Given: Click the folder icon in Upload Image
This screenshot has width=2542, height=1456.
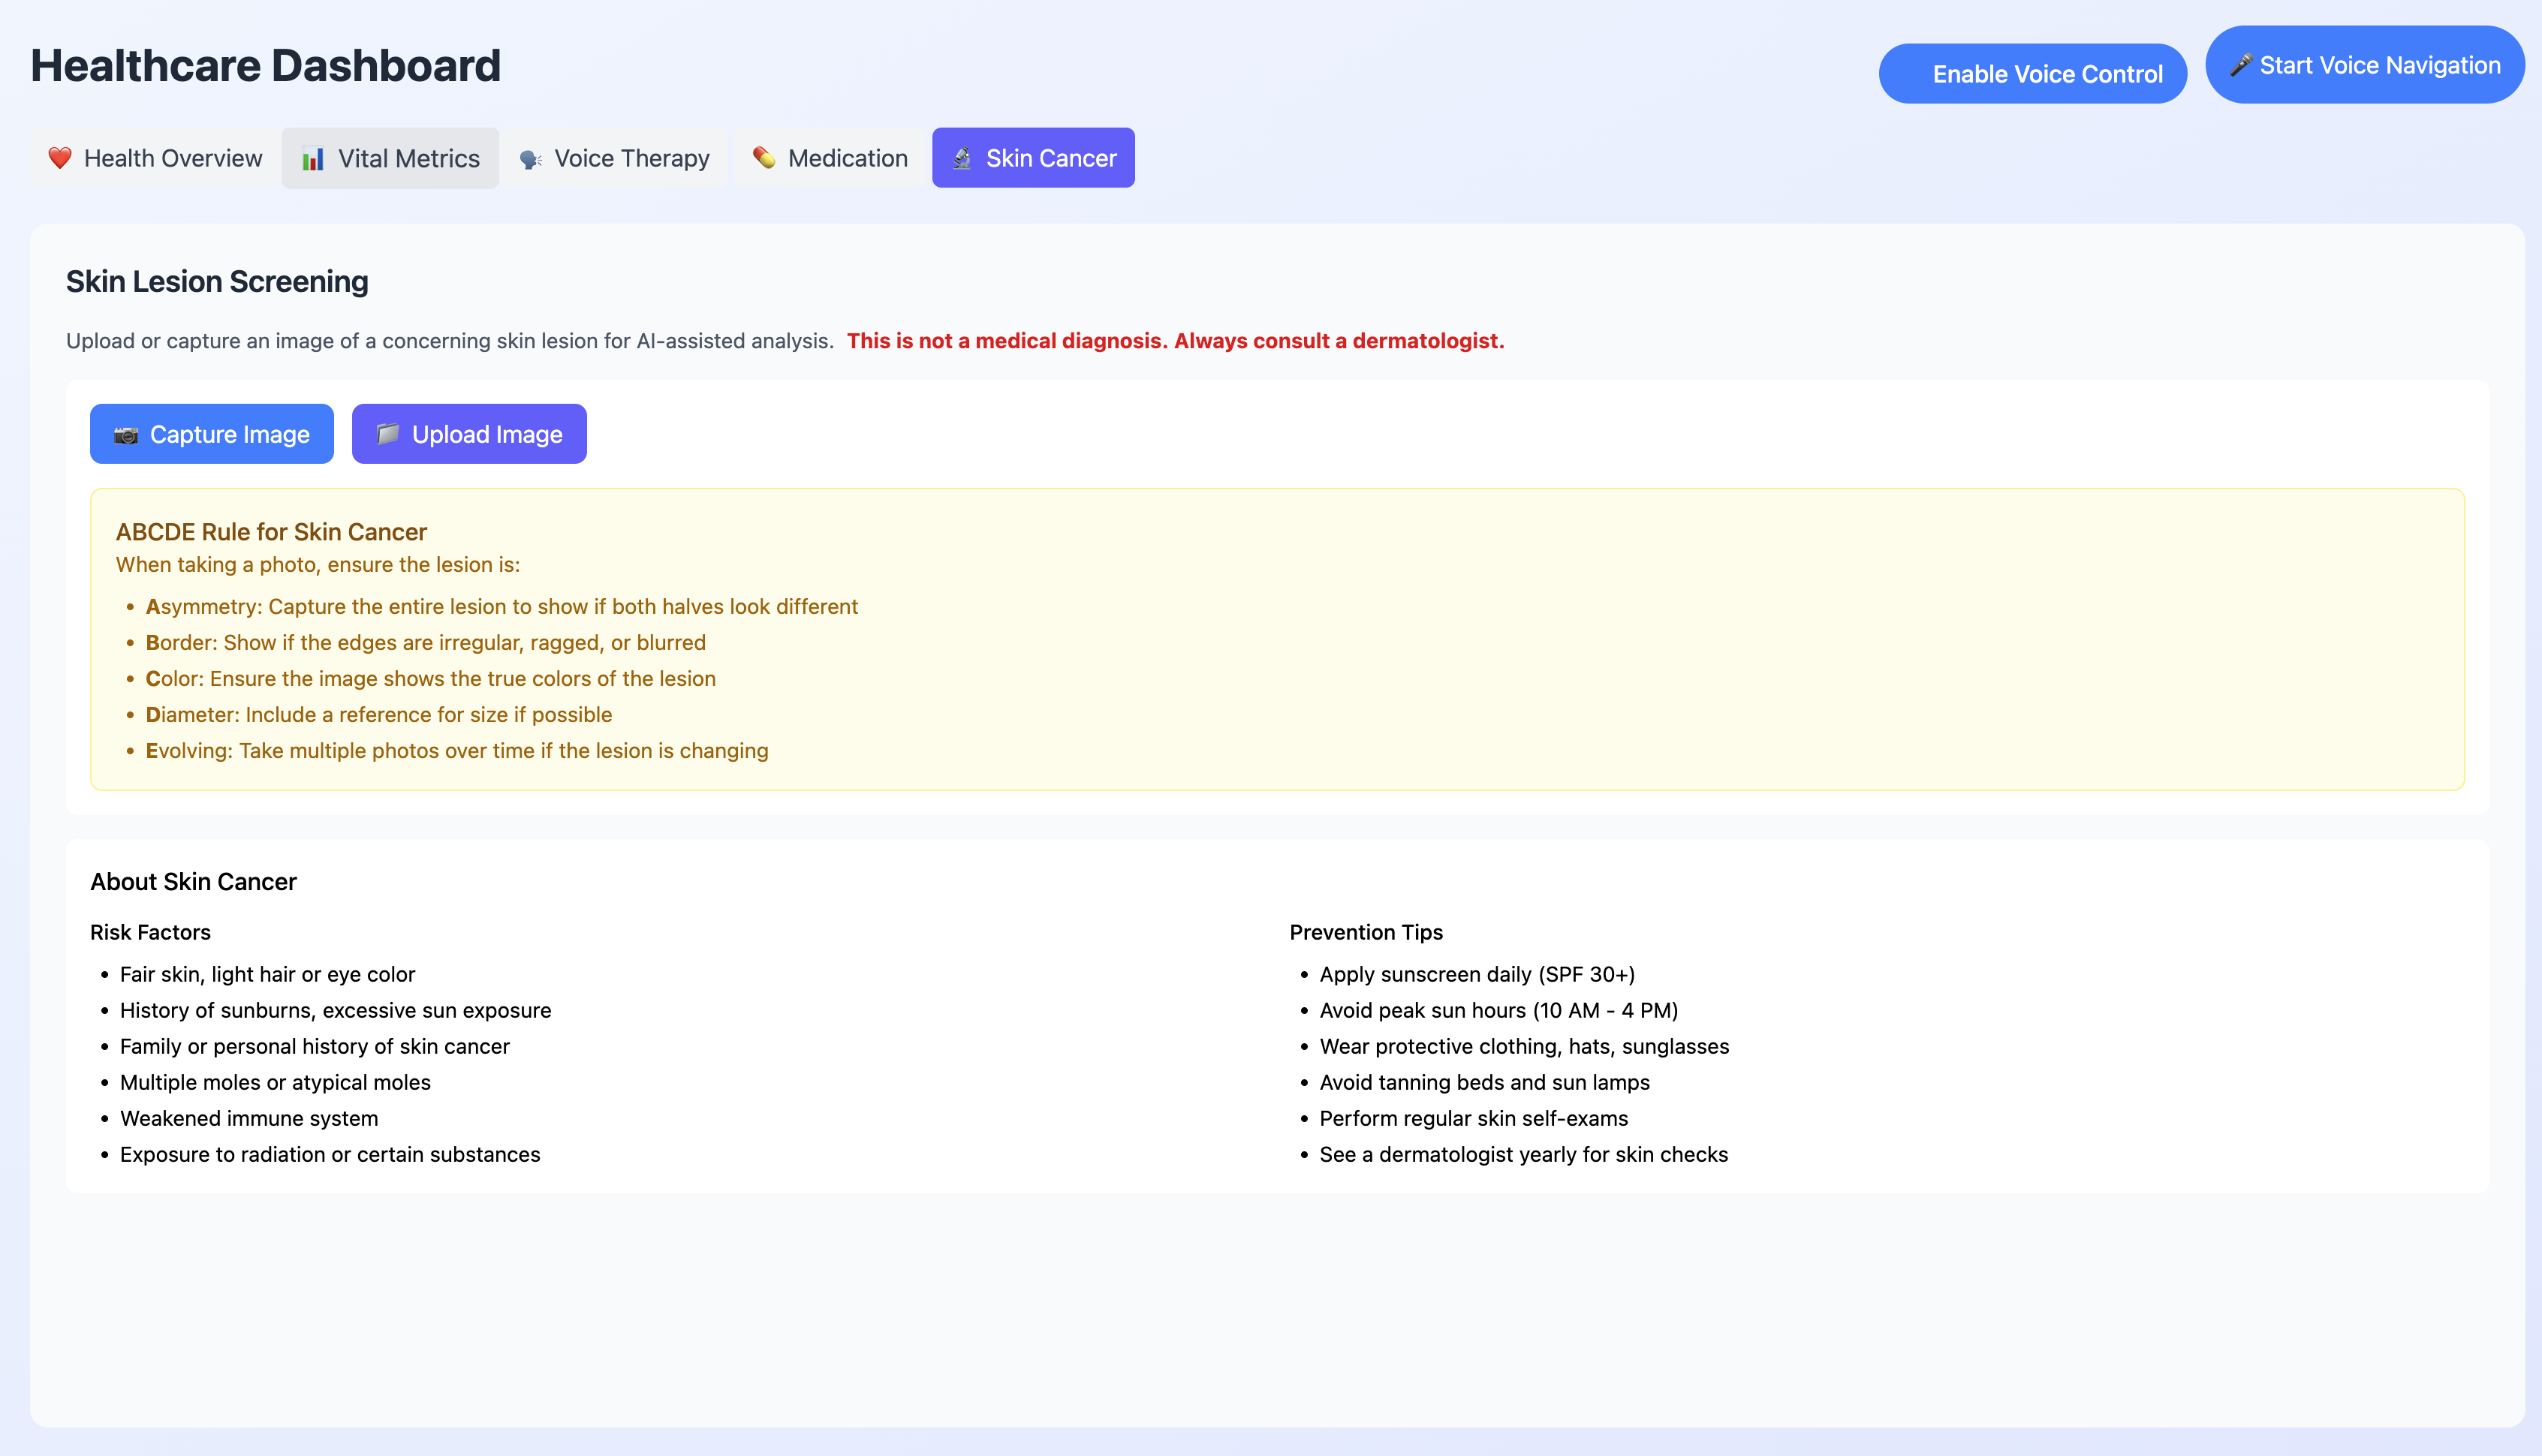Looking at the screenshot, I should (x=388, y=434).
